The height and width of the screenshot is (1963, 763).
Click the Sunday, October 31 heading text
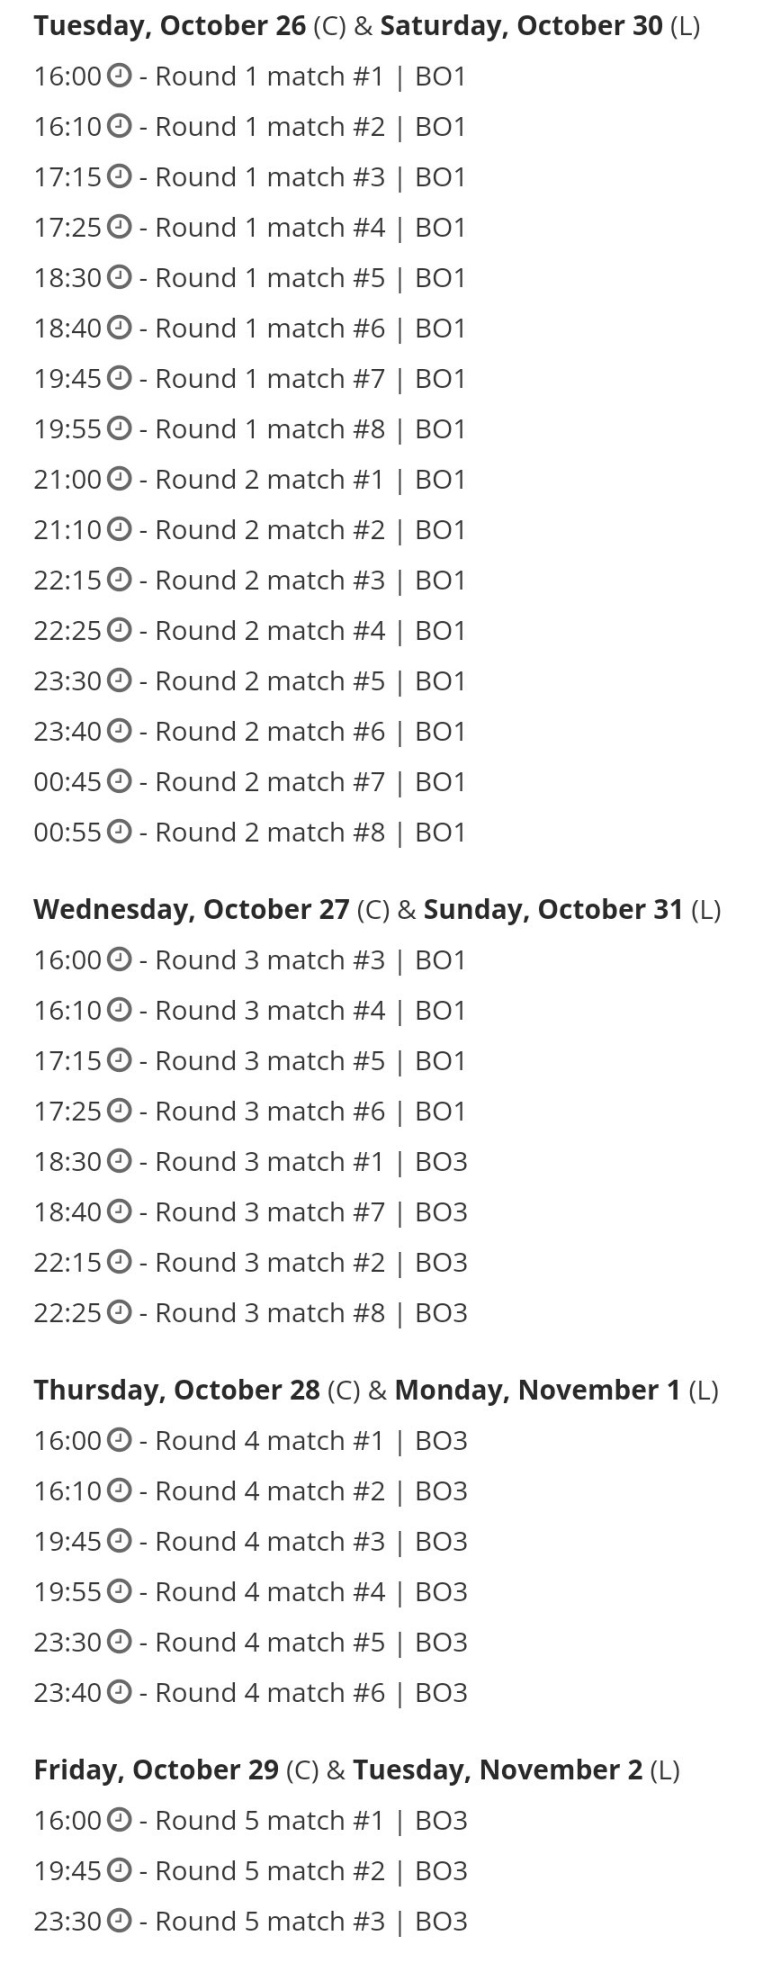point(552,909)
